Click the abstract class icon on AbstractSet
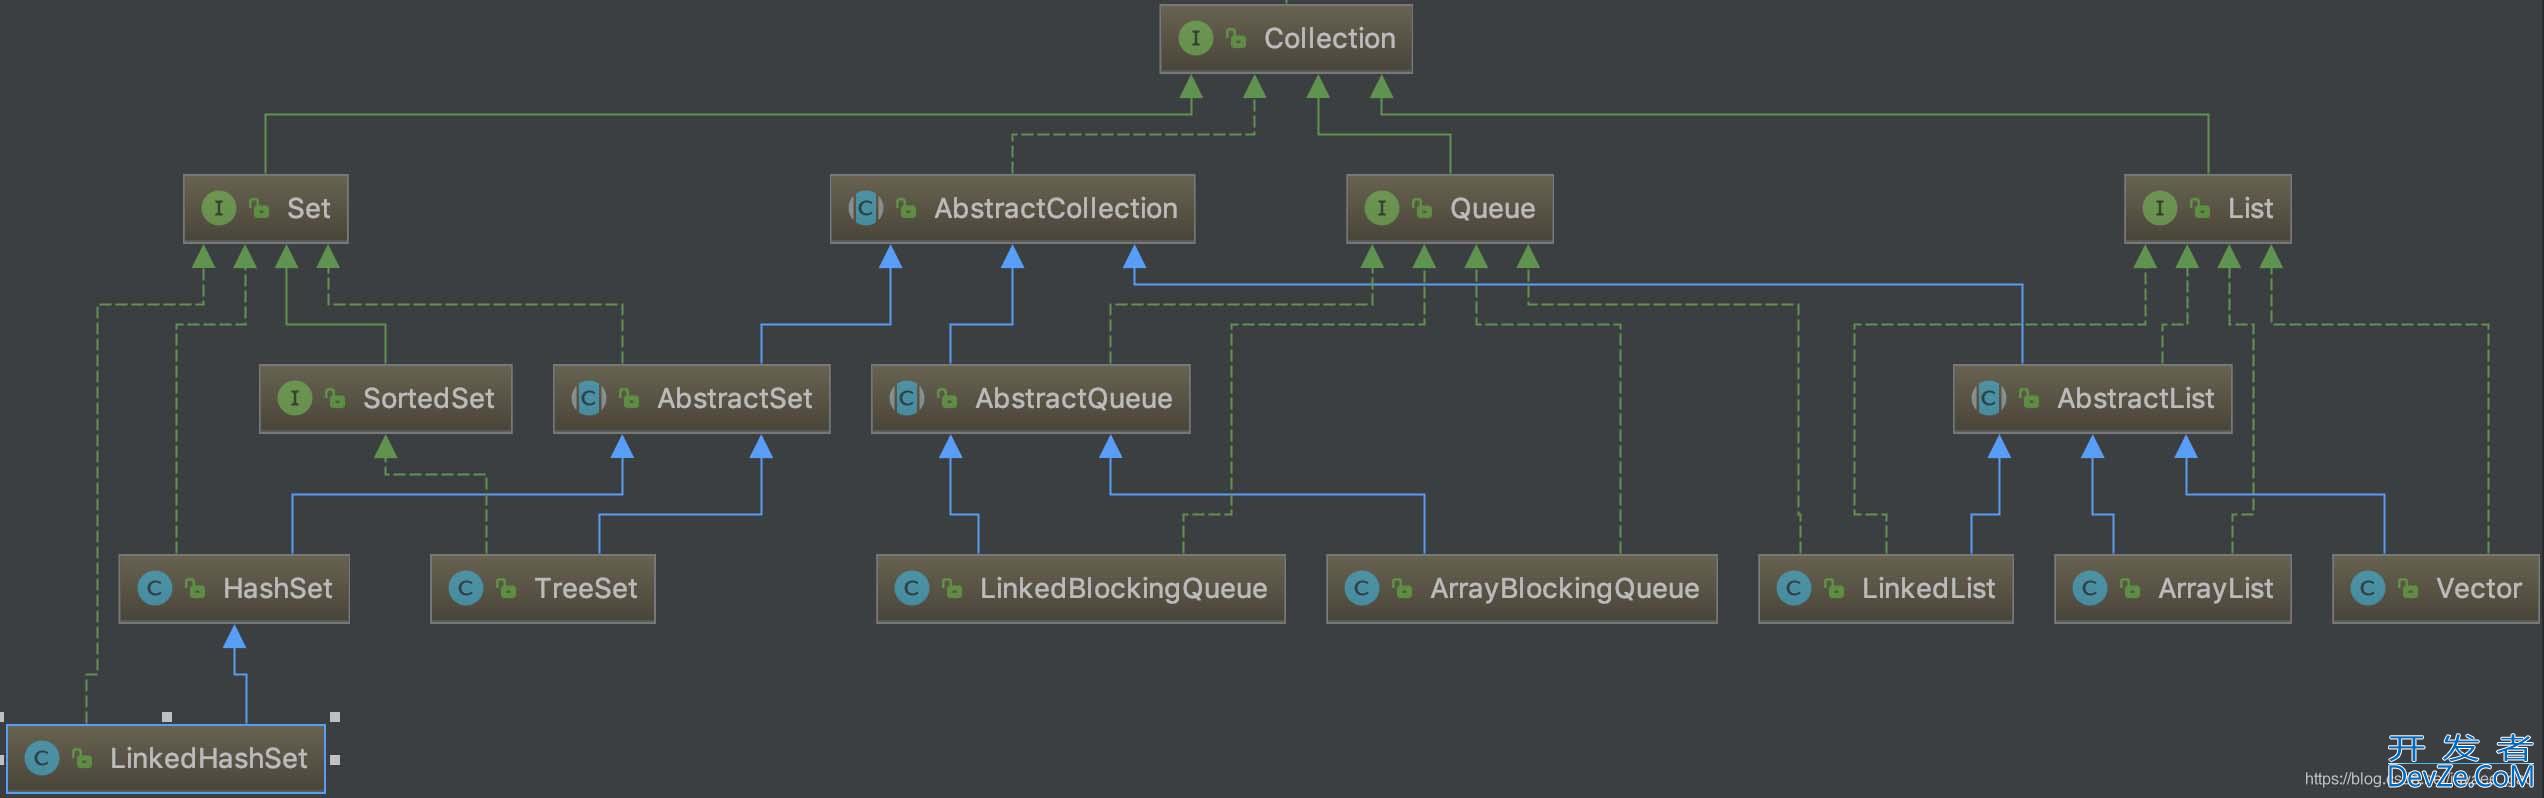 coord(588,398)
